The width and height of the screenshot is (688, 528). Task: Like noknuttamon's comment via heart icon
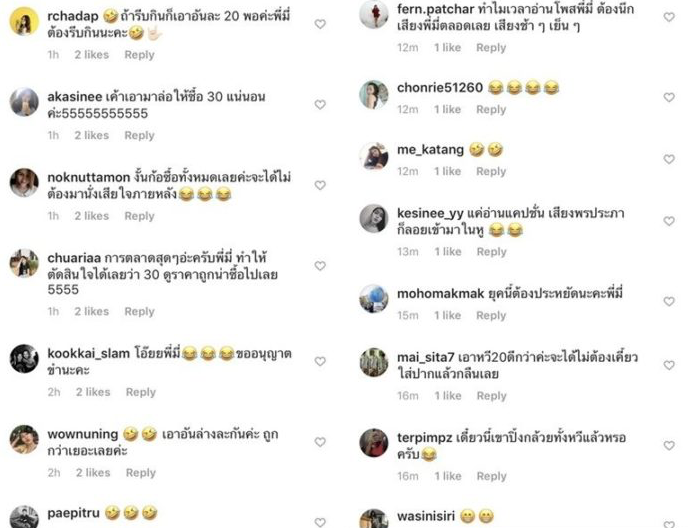(320, 185)
